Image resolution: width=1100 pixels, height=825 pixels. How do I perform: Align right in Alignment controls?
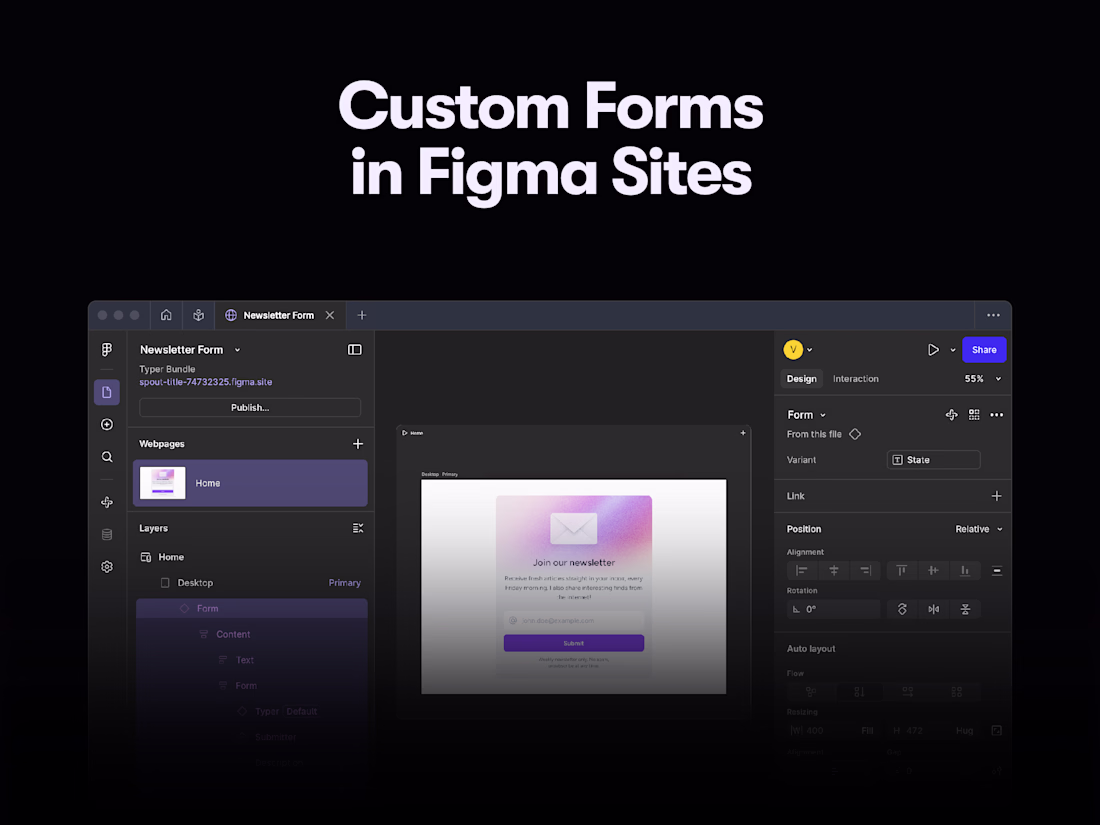[x=865, y=570]
